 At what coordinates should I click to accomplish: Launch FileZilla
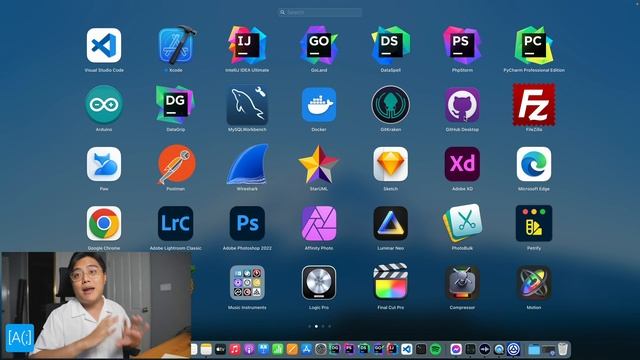534,104
